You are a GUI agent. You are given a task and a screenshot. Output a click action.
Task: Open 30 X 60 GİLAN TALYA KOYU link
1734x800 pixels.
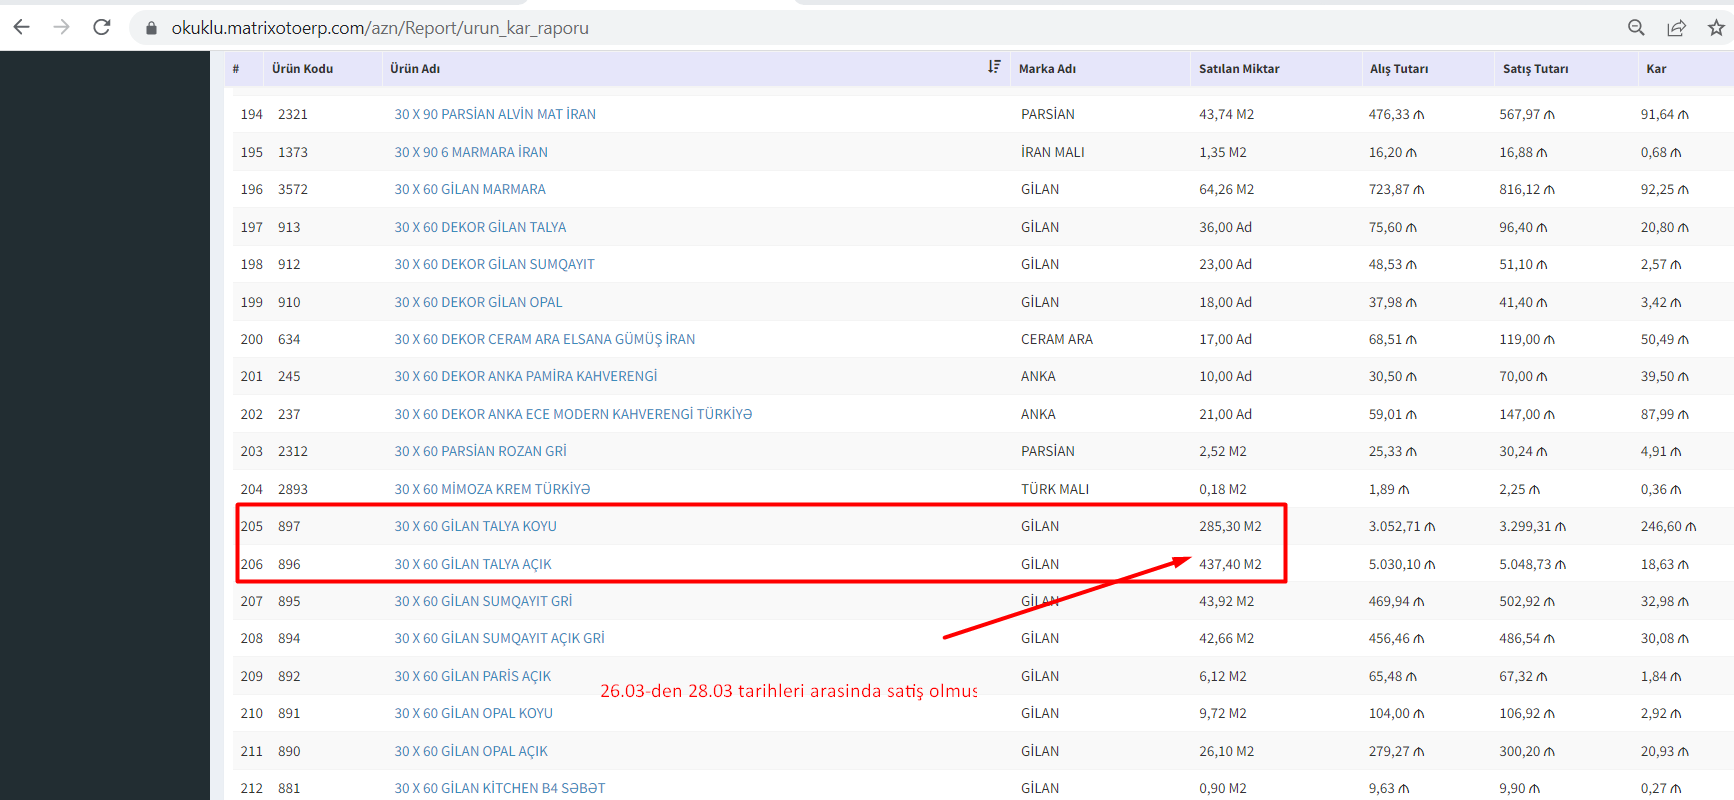pos(475,526)
